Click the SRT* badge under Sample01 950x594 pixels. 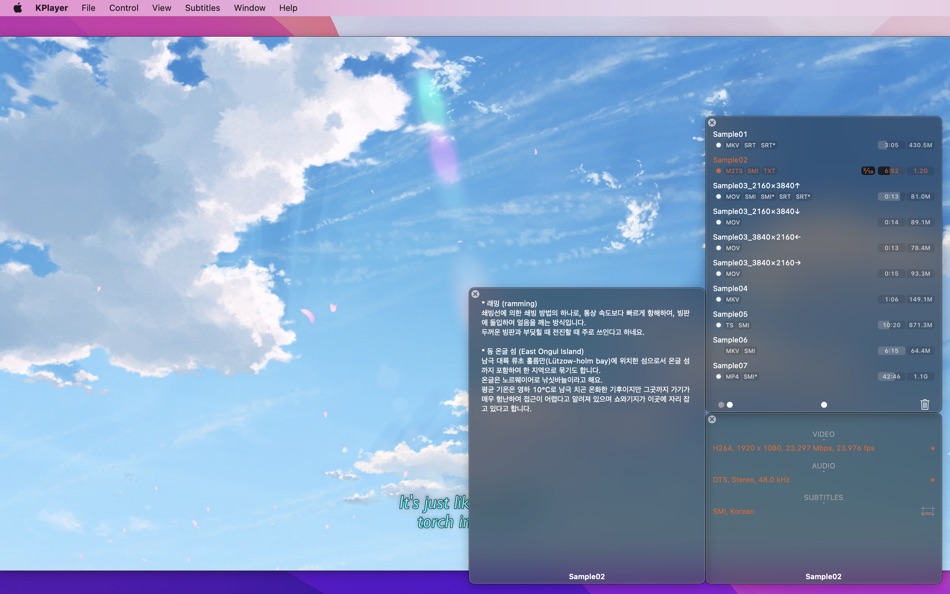point(768,145)
